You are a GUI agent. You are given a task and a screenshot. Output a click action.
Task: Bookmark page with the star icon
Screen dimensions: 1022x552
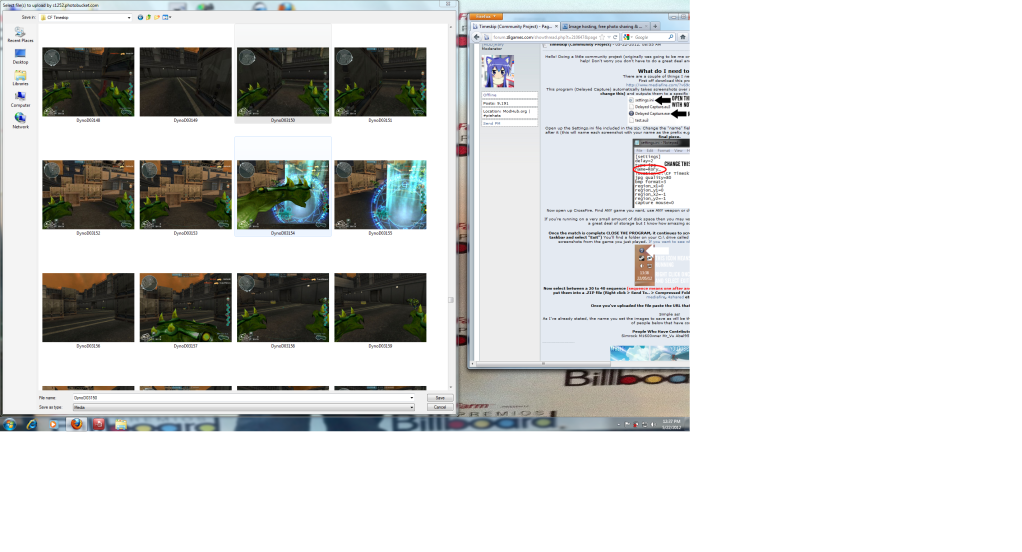click(602, 37)
